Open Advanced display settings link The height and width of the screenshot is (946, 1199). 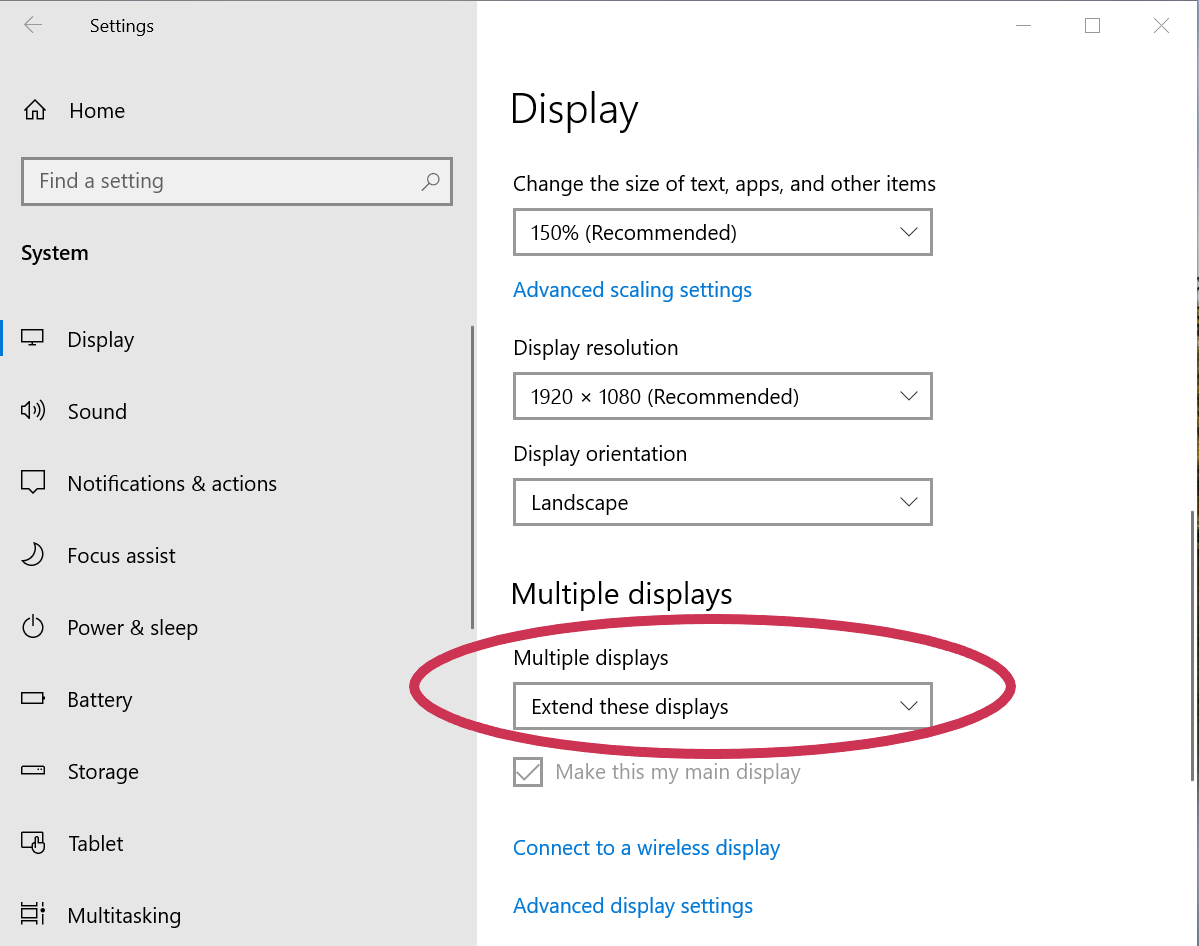click(x=632, y=906)
